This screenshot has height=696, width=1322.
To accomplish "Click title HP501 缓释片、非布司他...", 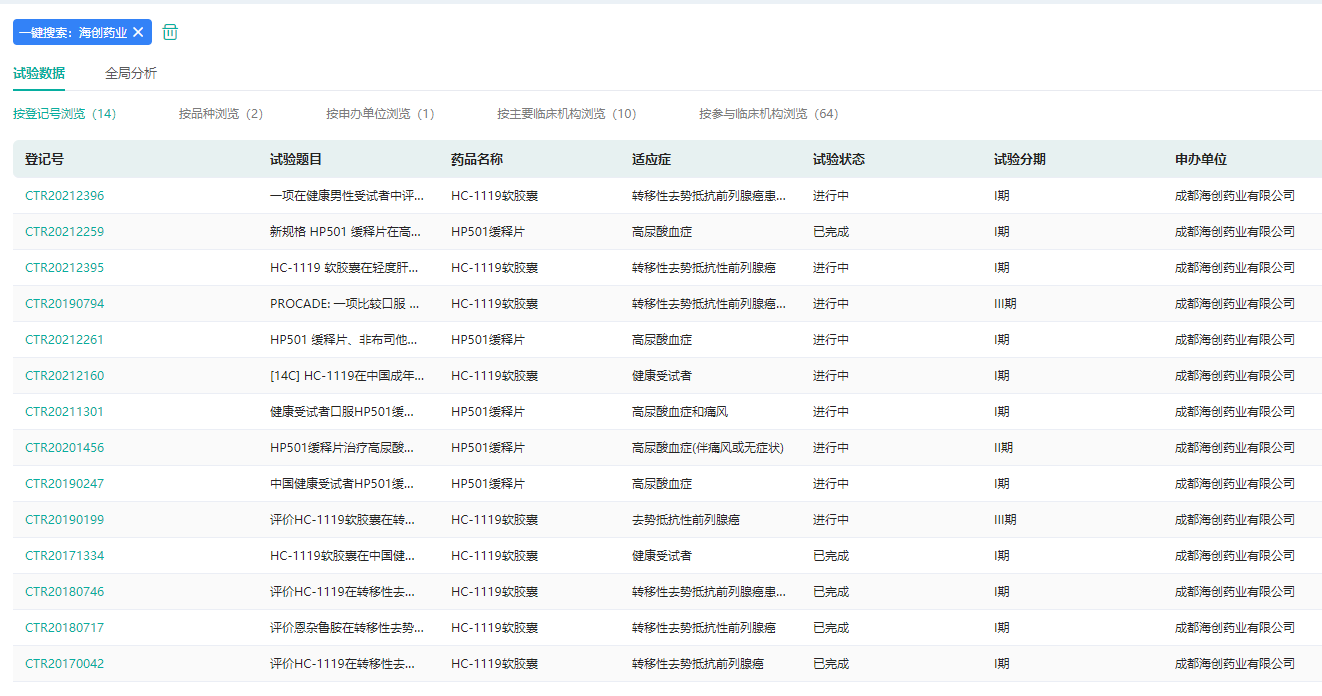I will 345,340.
